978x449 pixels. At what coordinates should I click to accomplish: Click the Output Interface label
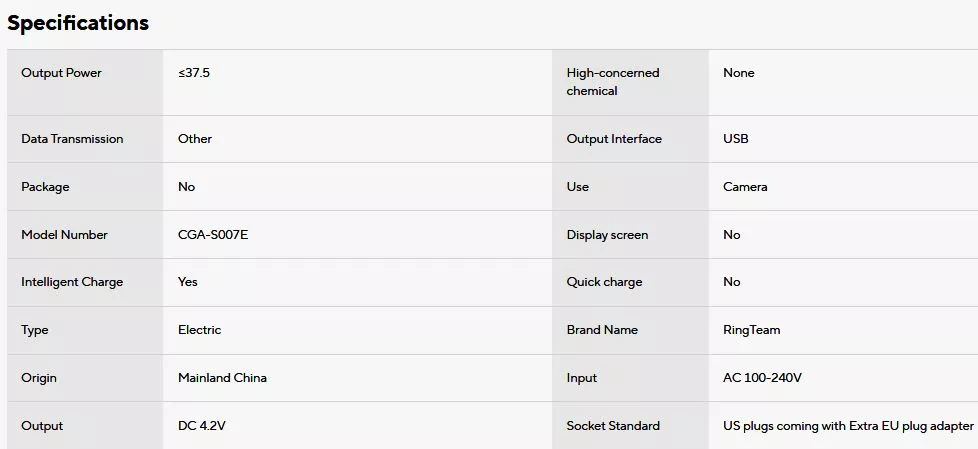(x=613, y=139)
